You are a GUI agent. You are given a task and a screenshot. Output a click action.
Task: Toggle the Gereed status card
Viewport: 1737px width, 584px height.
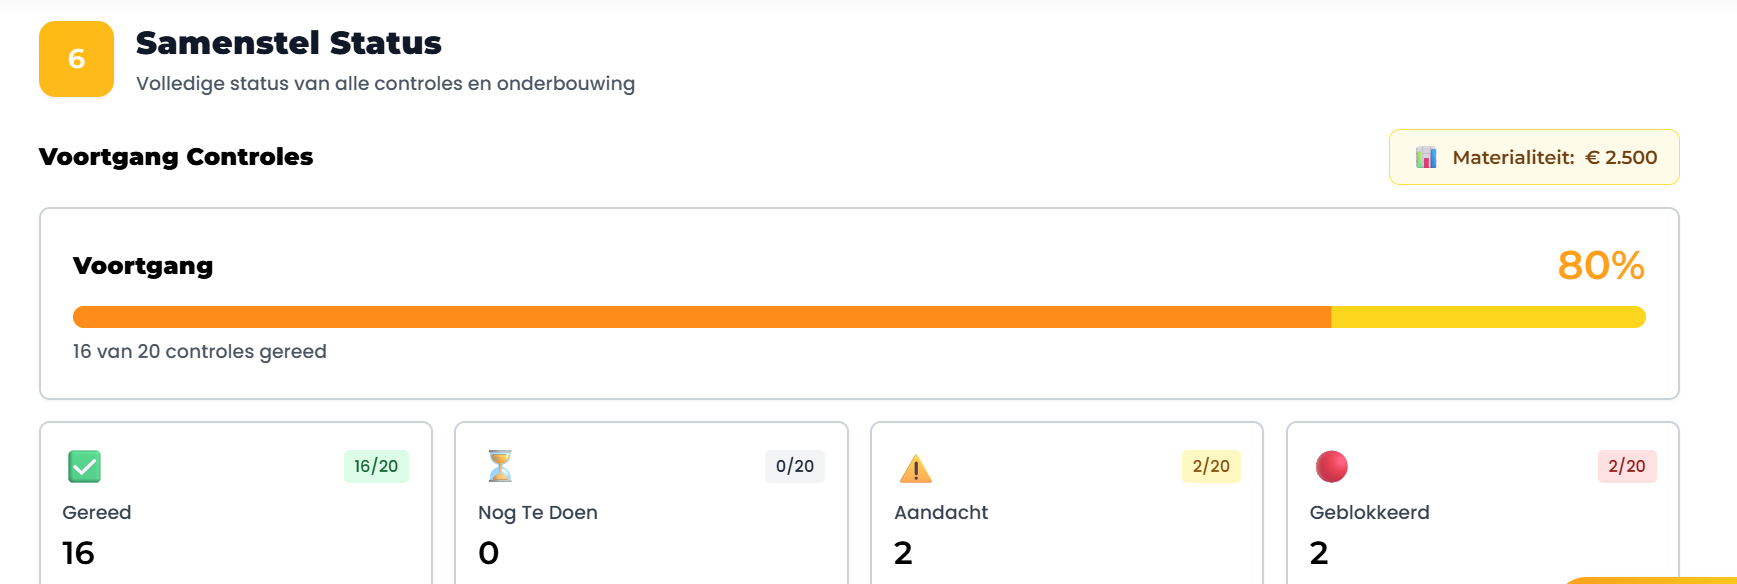235,510
